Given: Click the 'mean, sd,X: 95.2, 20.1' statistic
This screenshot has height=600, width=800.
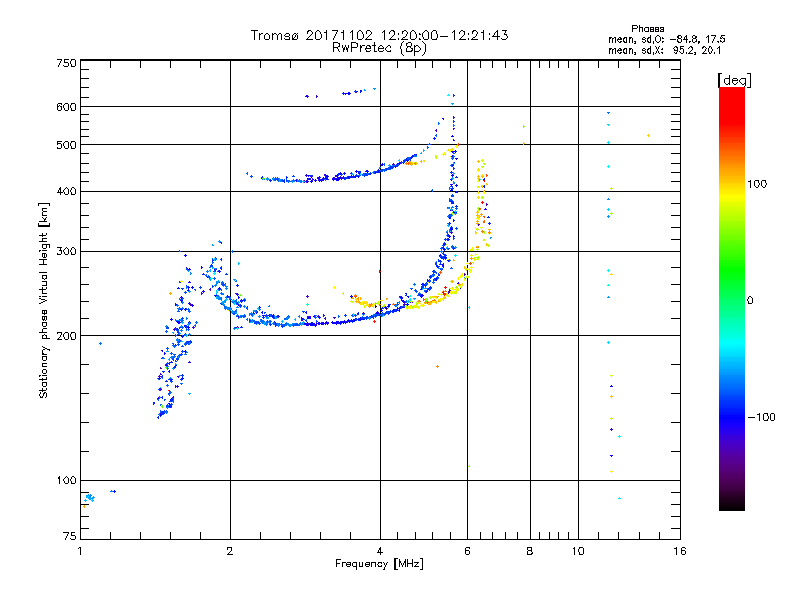Looking at the screenshot, I should [x=664, y=50].
